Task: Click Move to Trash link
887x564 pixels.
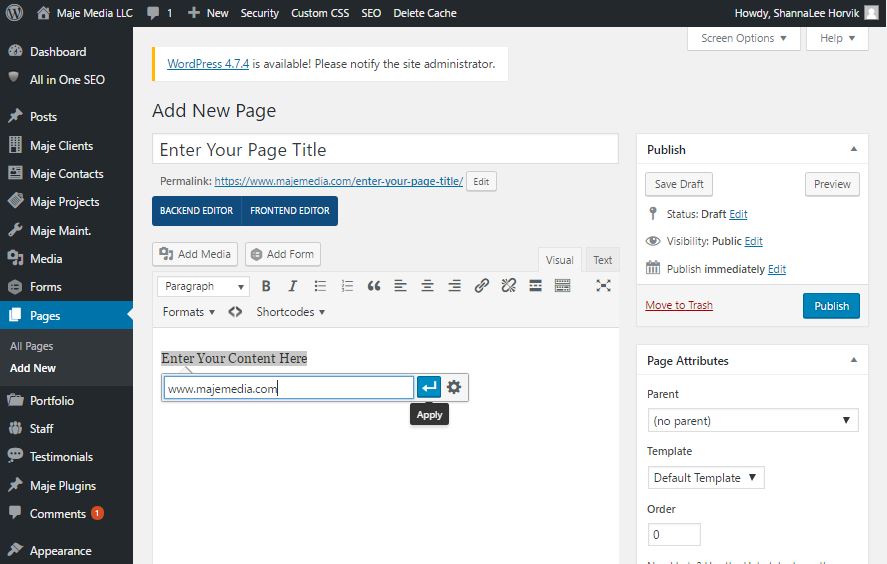Action: (679, 305)
